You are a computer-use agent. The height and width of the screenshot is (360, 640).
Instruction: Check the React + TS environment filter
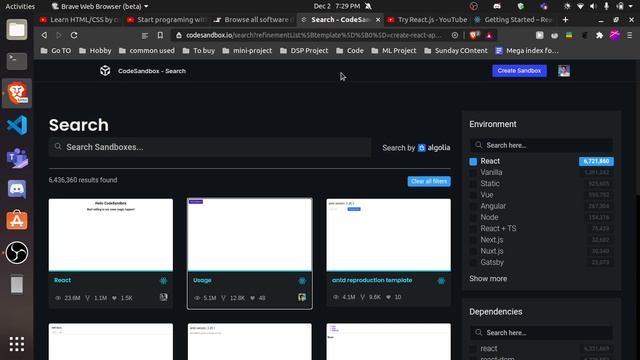coord(473,229)
